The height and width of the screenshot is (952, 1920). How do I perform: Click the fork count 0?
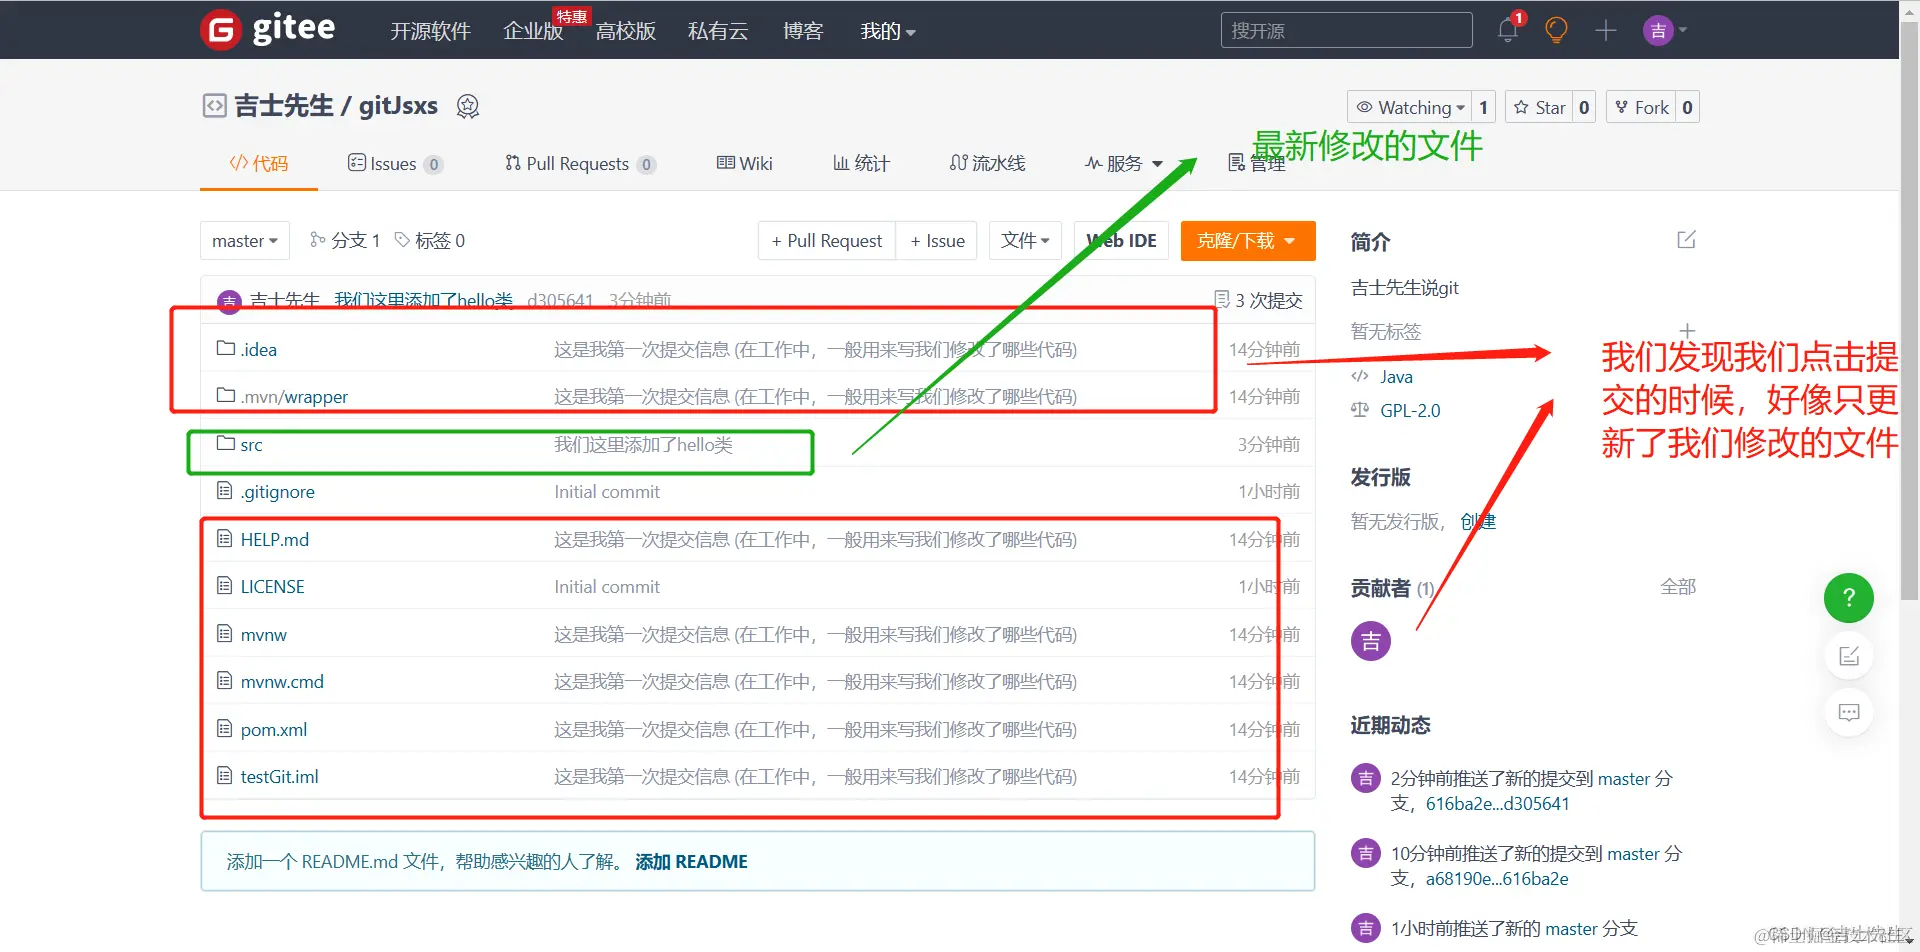pyautogui.click(x=1687, y=107)
